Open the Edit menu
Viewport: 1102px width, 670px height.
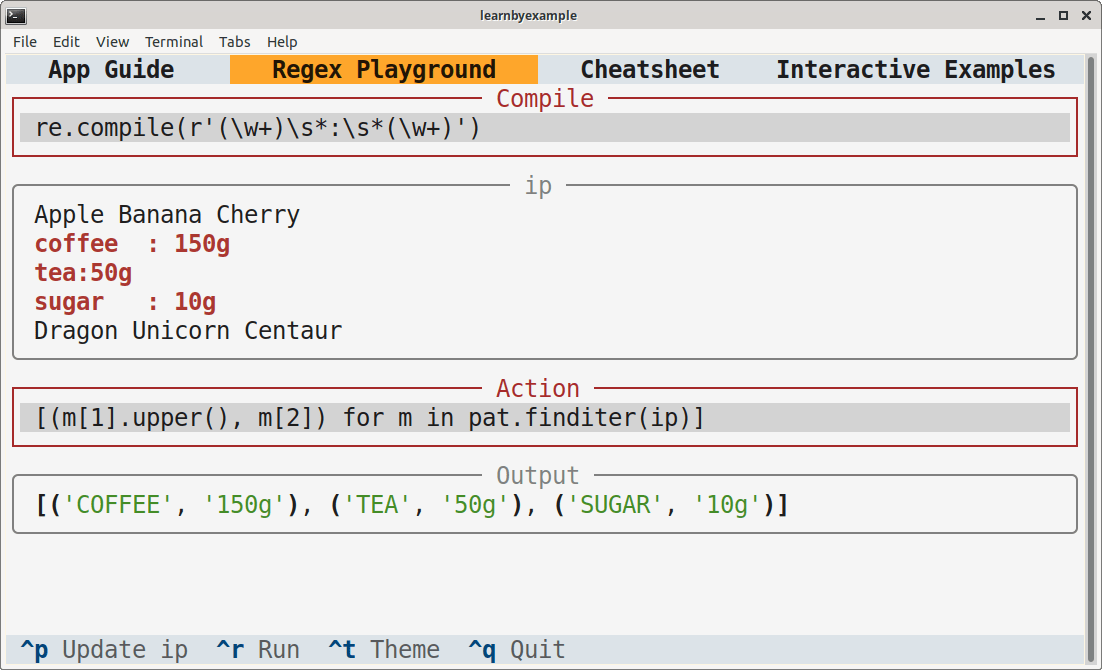(66, 42)
